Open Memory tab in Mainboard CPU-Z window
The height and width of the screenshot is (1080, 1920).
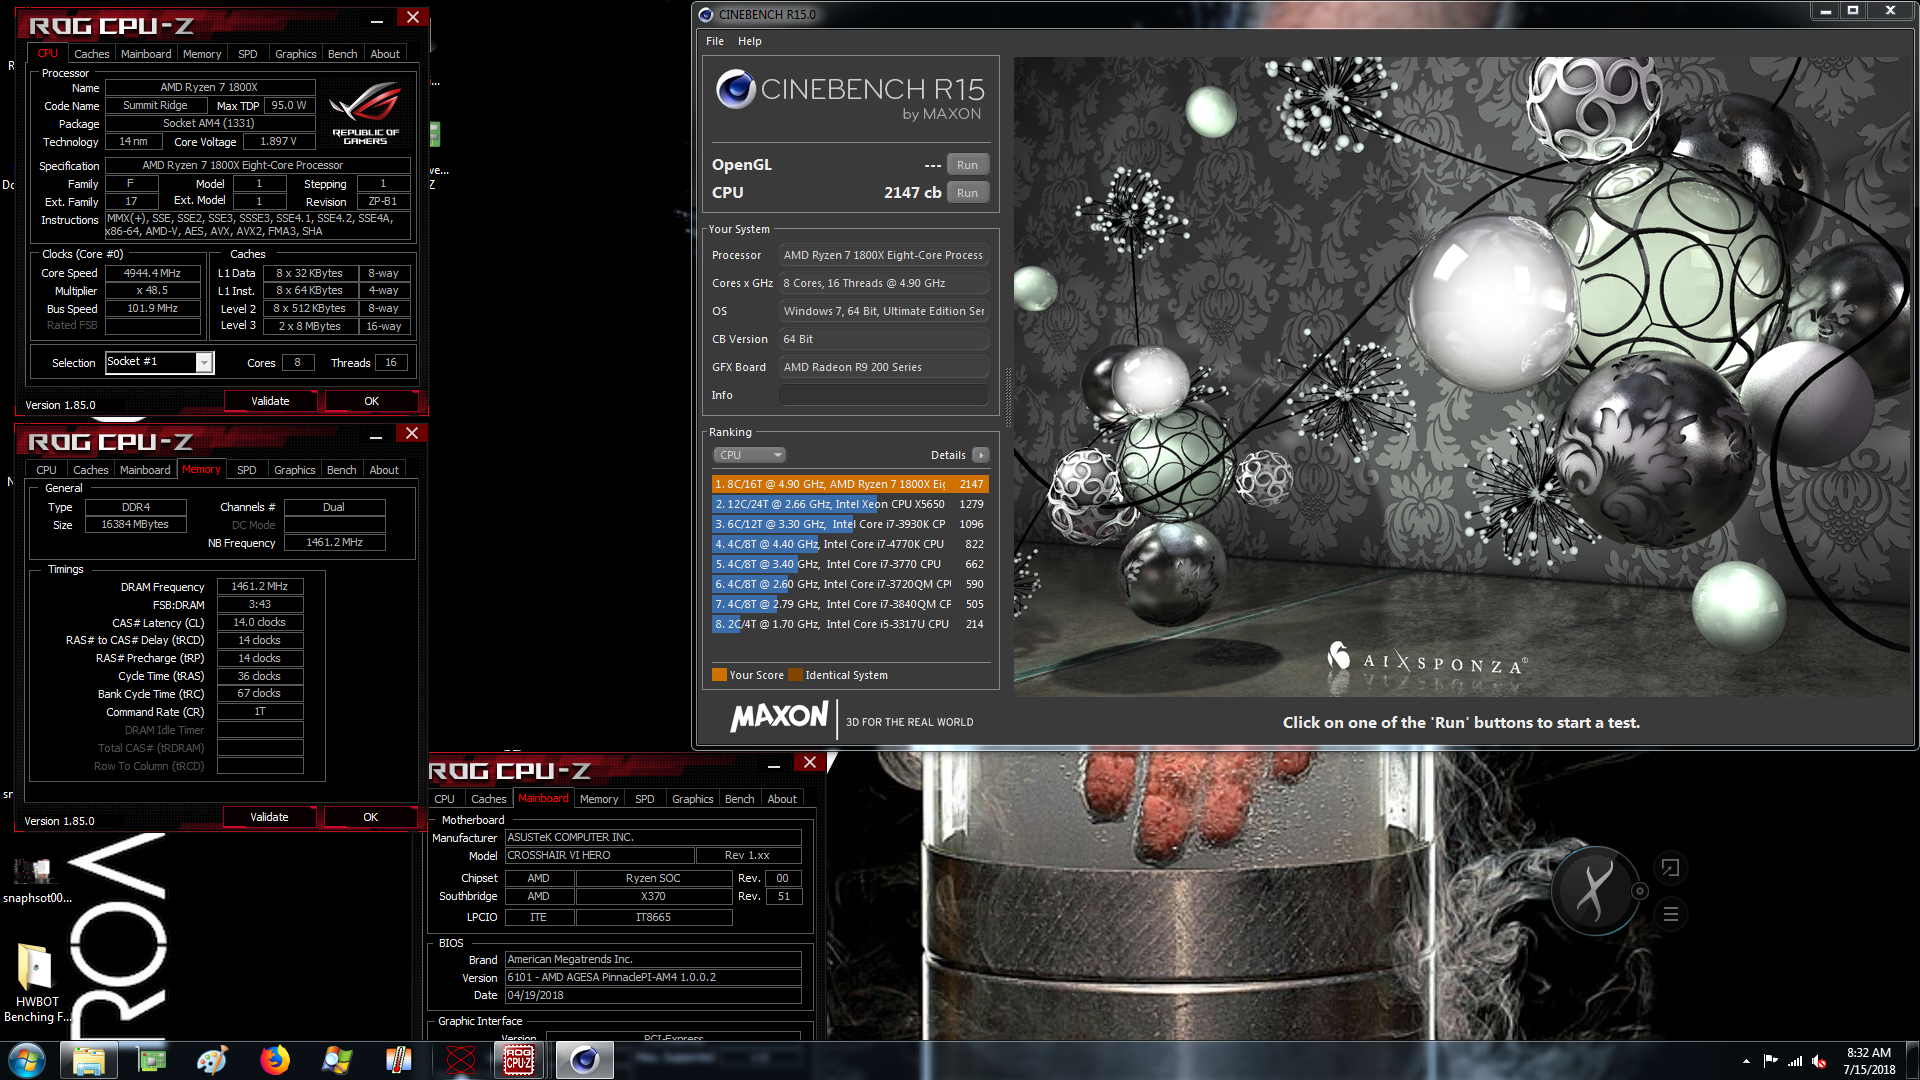599,799
